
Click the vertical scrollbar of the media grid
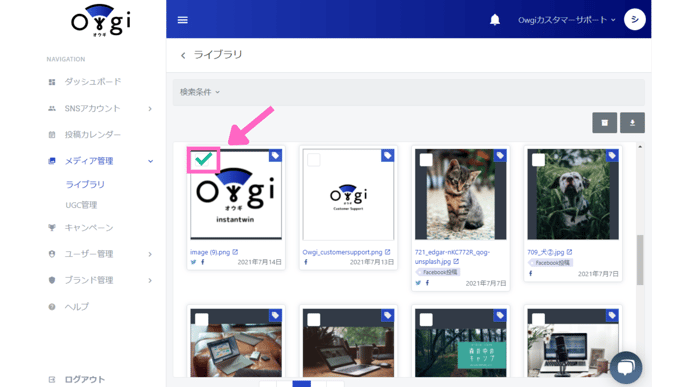(640, 260)
